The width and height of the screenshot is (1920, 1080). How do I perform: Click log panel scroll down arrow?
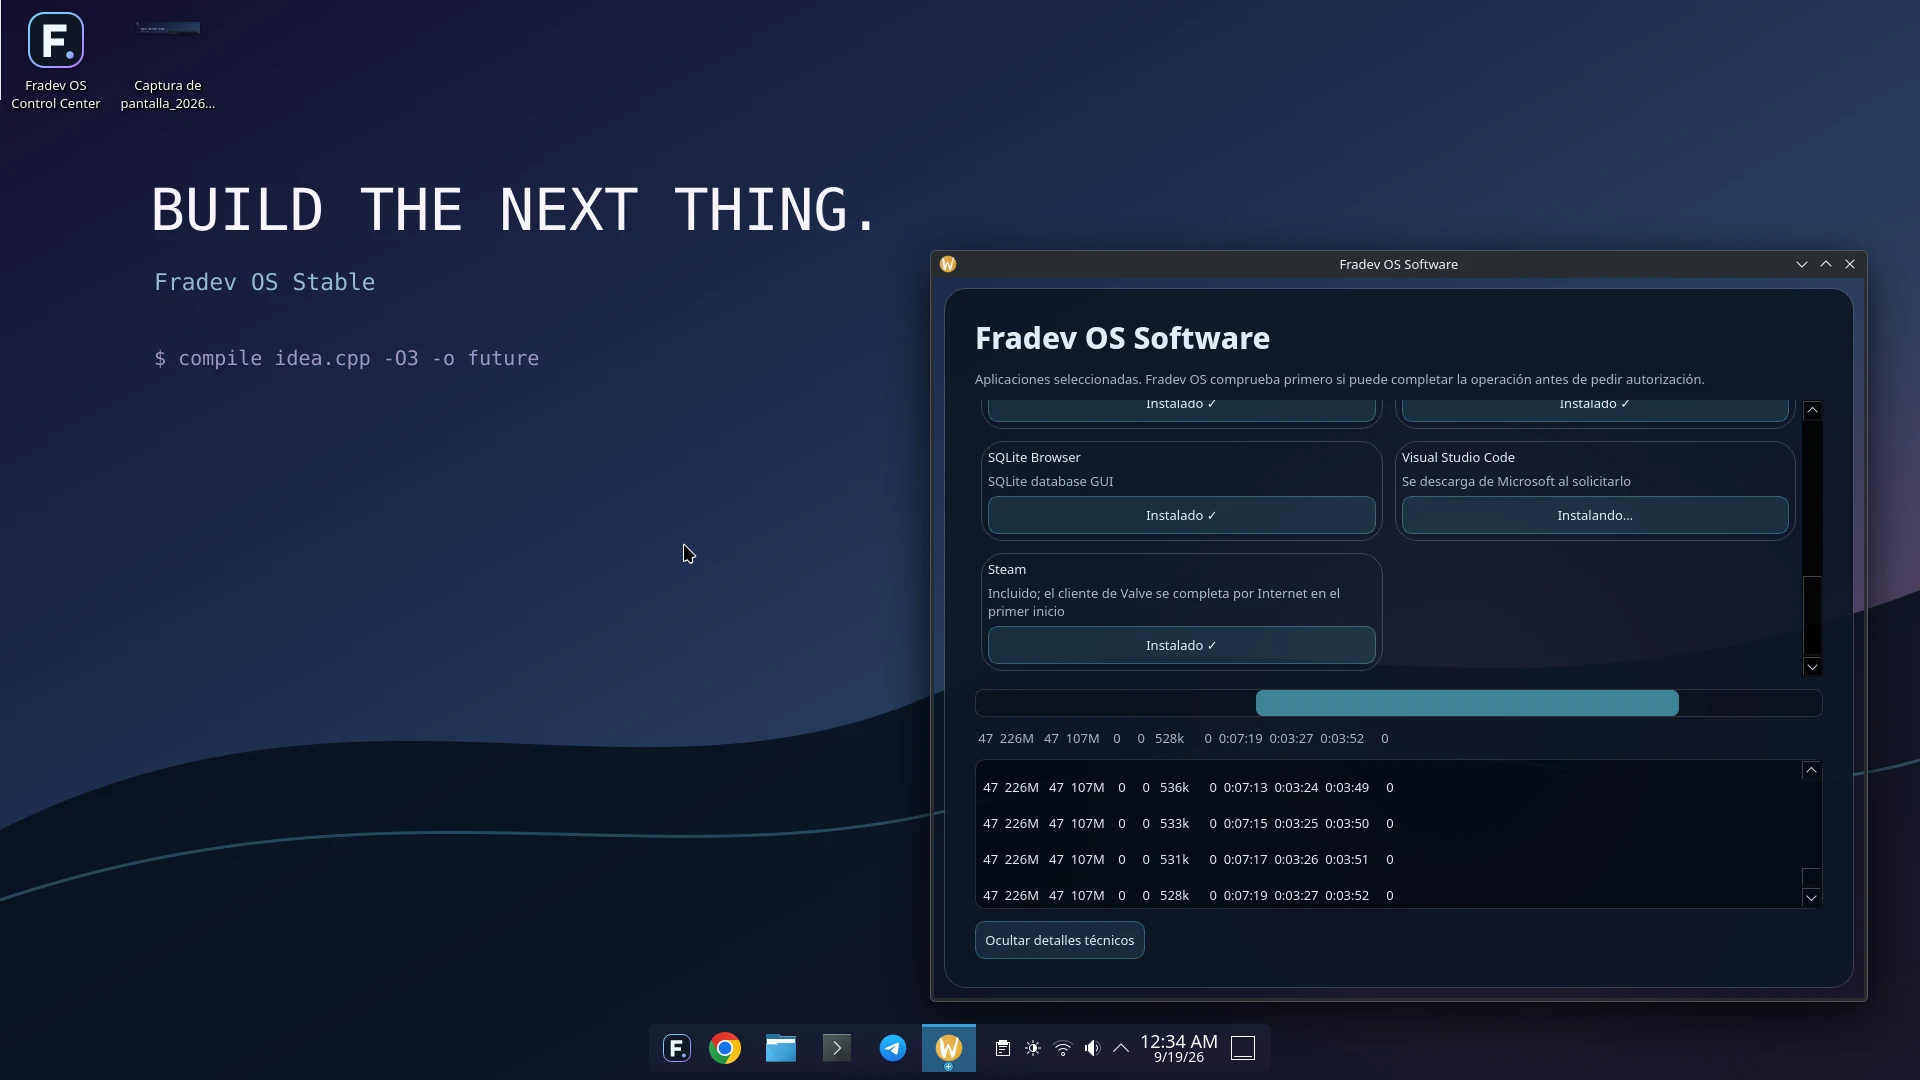coord(1811,898)
